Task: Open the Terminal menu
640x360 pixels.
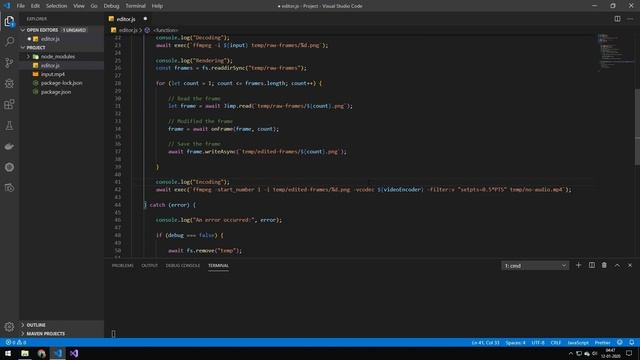Action: (x=136, y=6)
